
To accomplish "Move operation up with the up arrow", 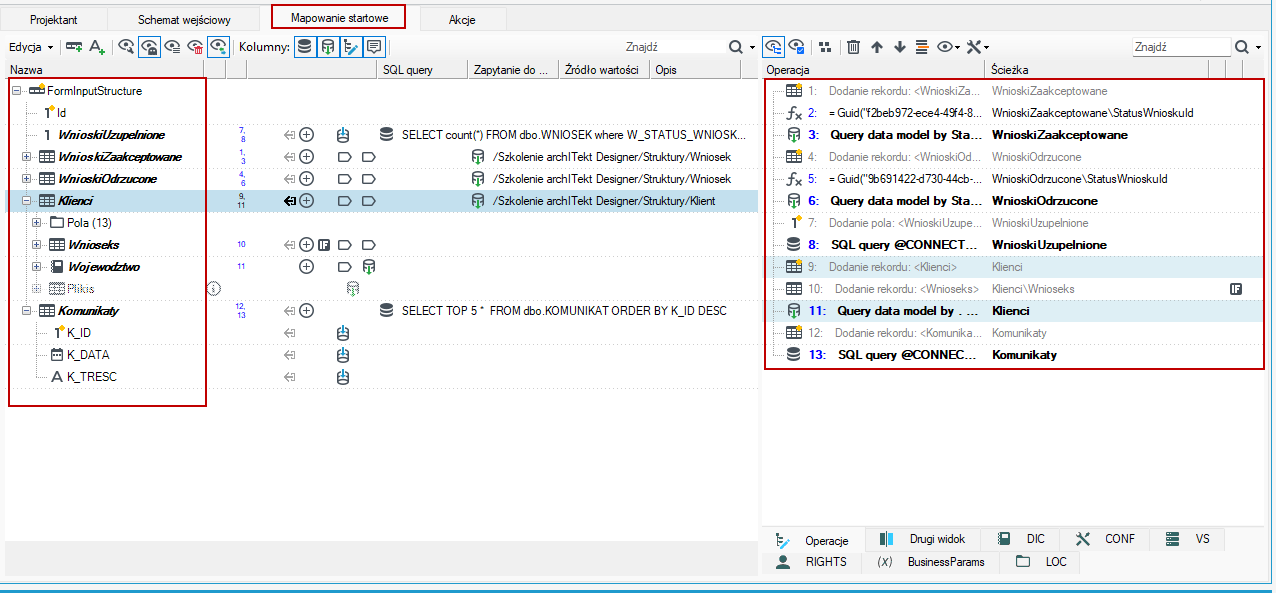I will click(x=877, y=47).
